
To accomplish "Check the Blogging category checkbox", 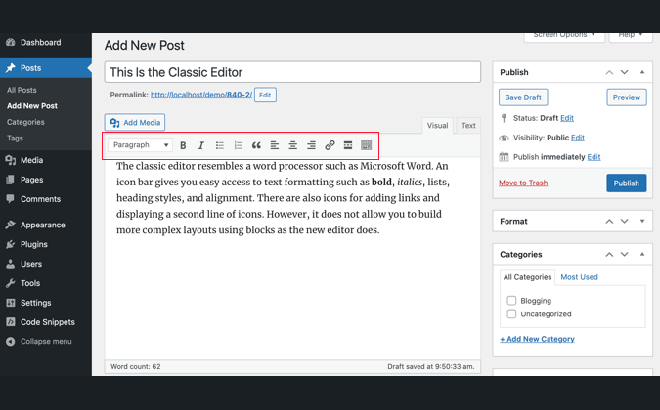I will point(512,300).
